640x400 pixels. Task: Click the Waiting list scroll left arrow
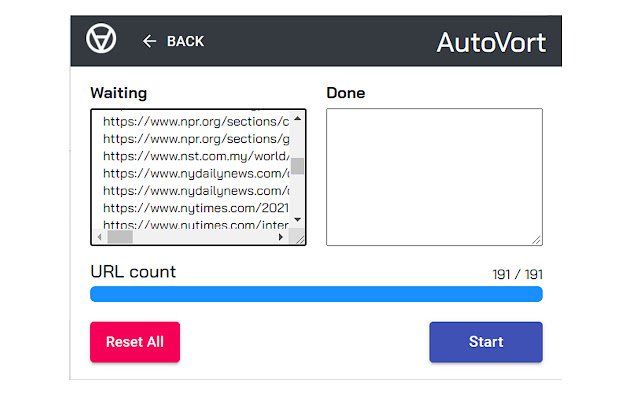click(x=100, y=237)
